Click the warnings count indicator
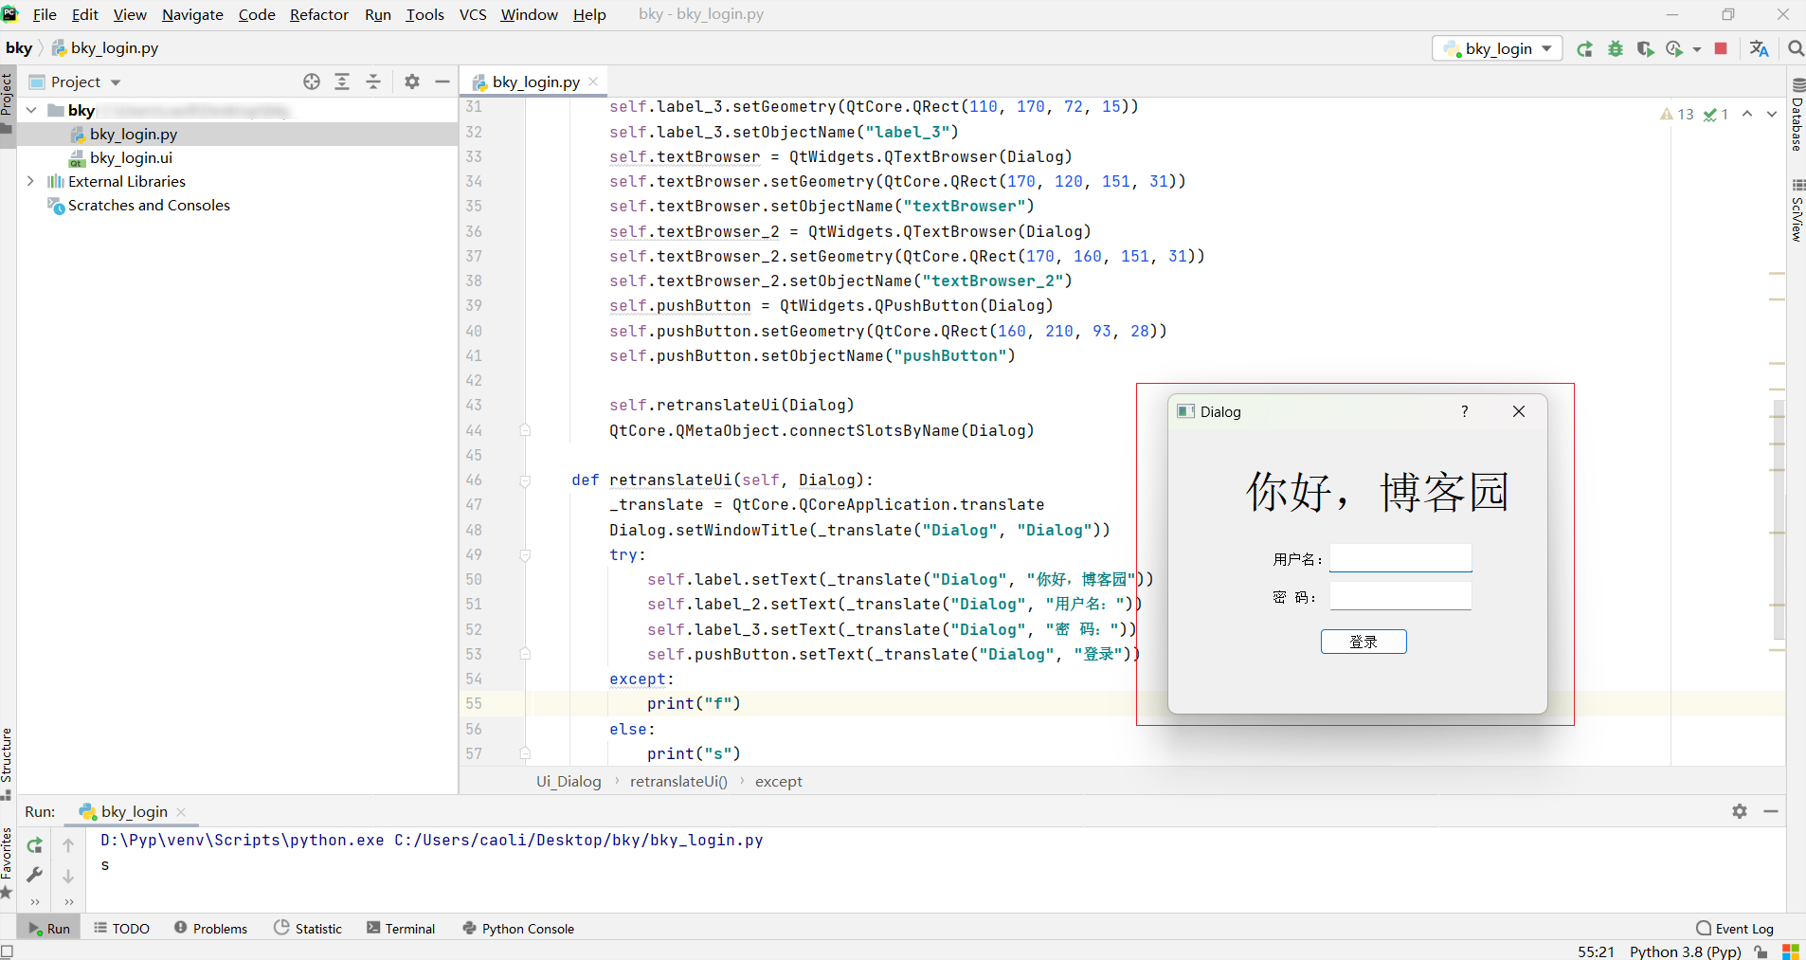1806x960 pixels. point(1677,114)
